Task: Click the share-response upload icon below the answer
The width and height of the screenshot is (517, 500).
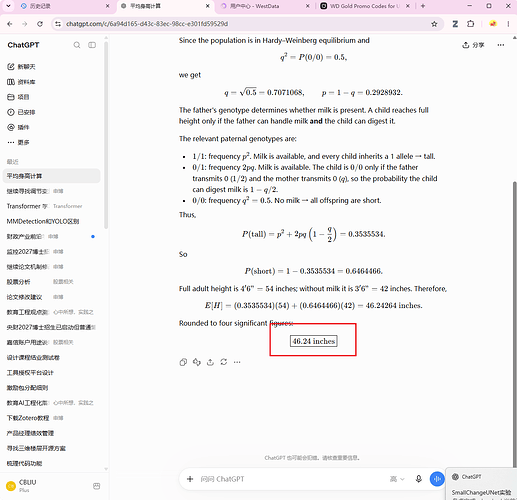Action: [210, 362]
